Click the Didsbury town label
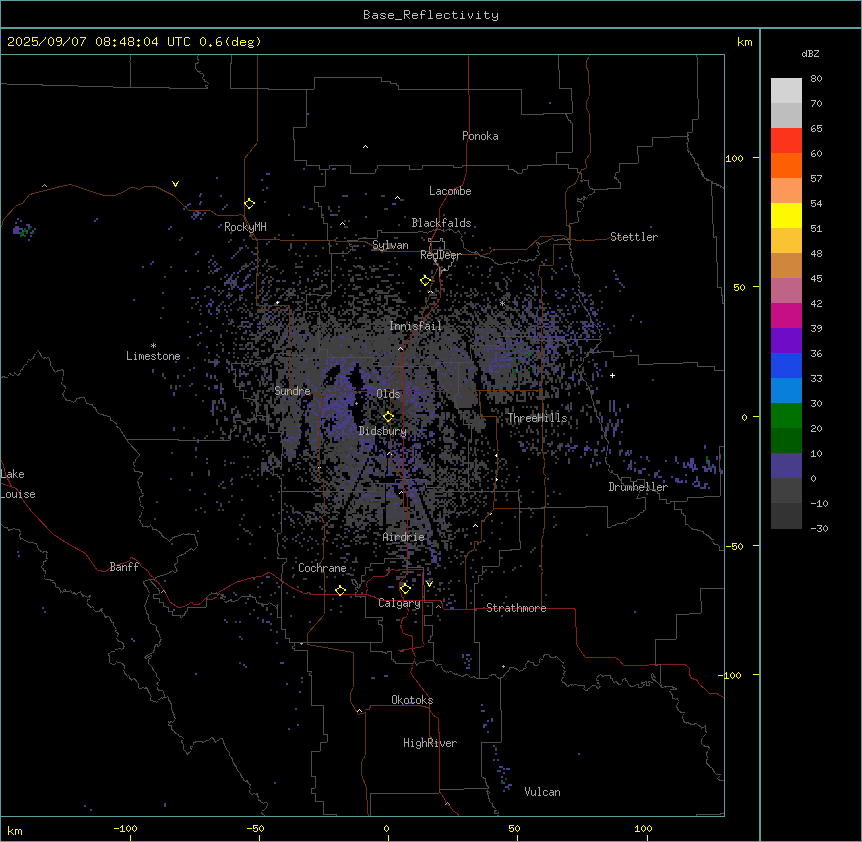The height and width of the screenshot is (842, 862). coord(383,431)
